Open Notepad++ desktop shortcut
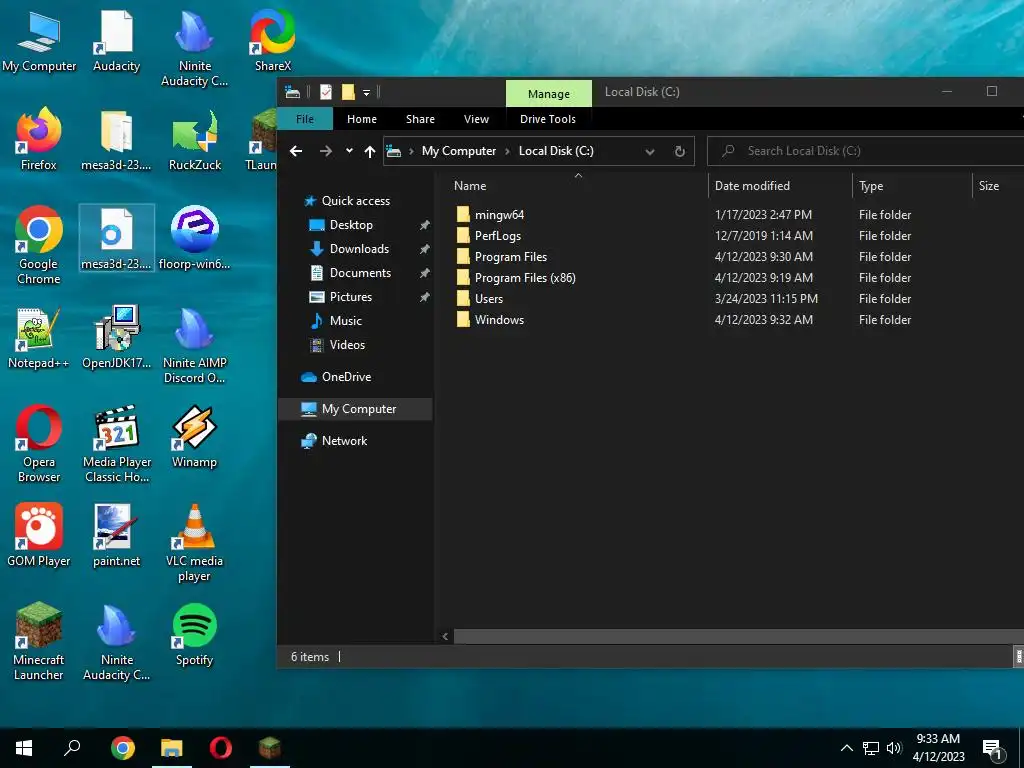1024x768 pixels. pos(39,338)
